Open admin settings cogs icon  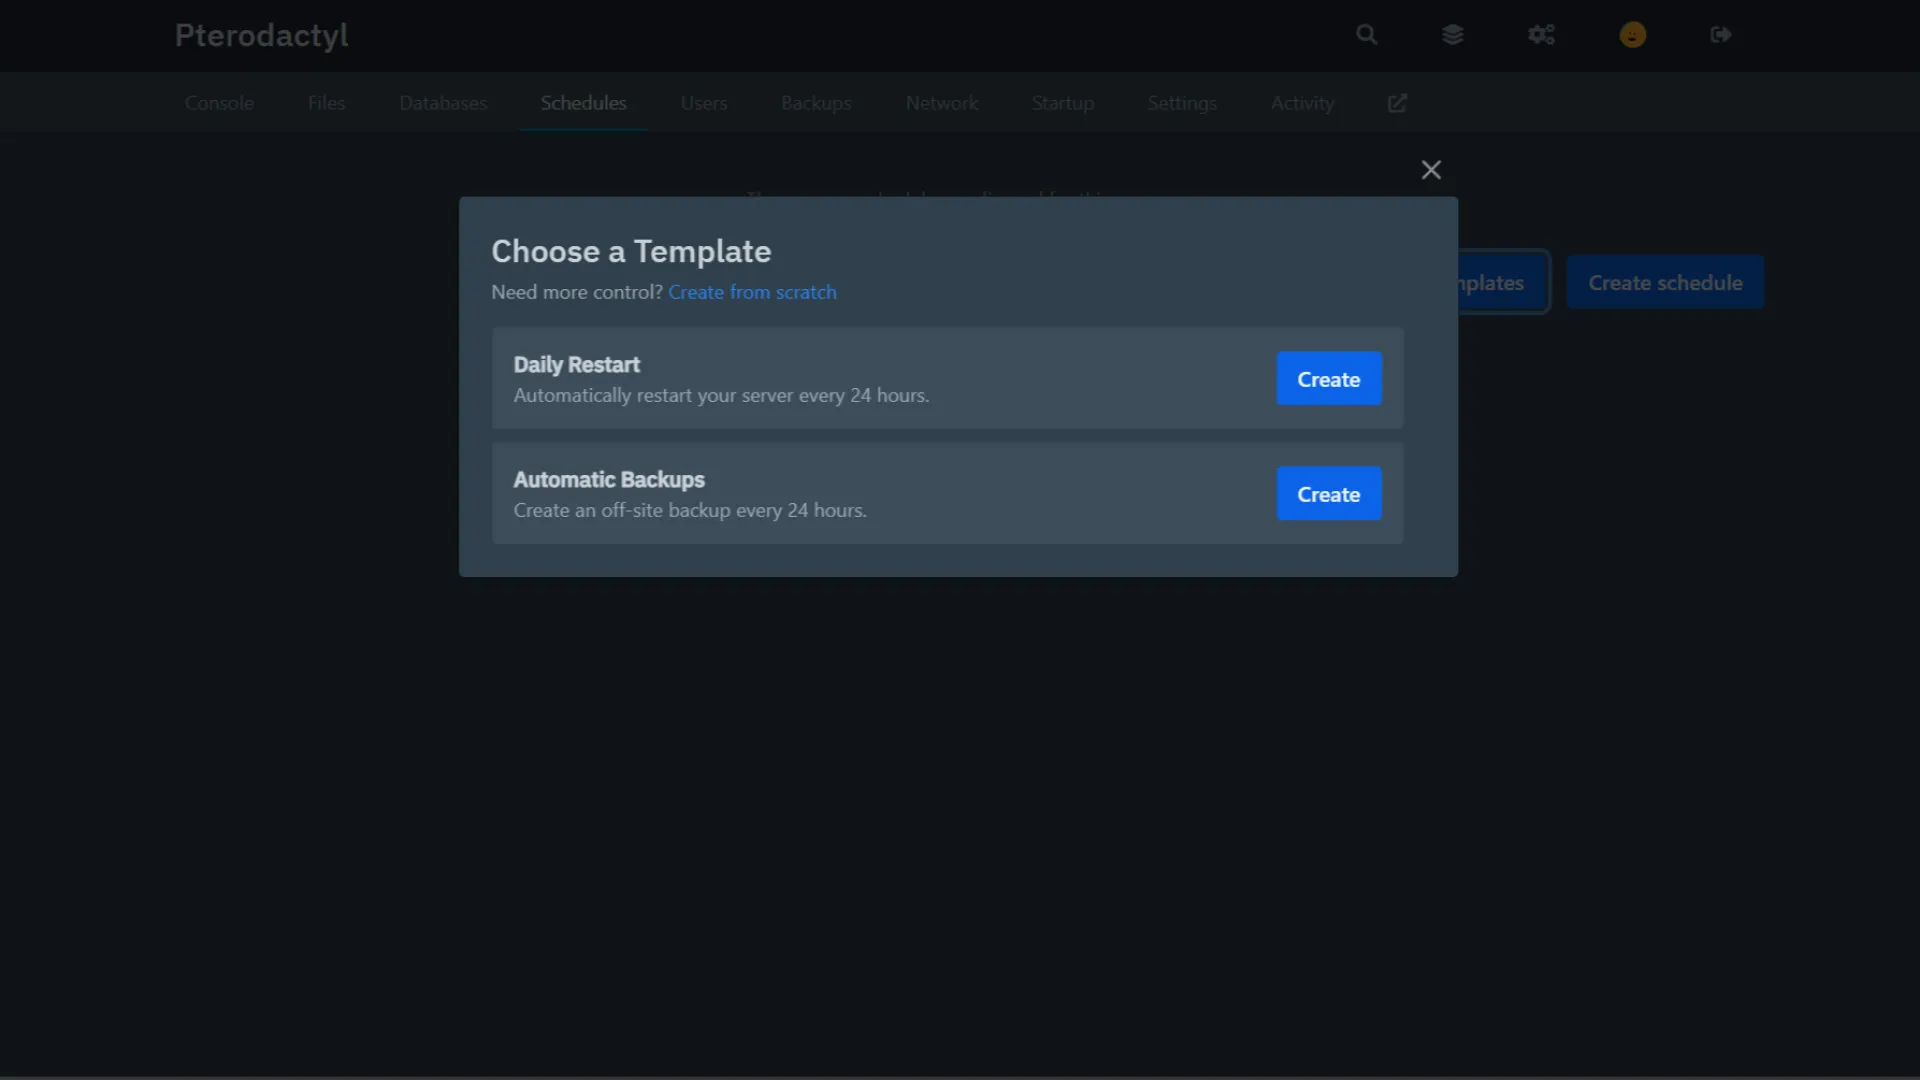pyautogui.click(x=1541, y=35)
